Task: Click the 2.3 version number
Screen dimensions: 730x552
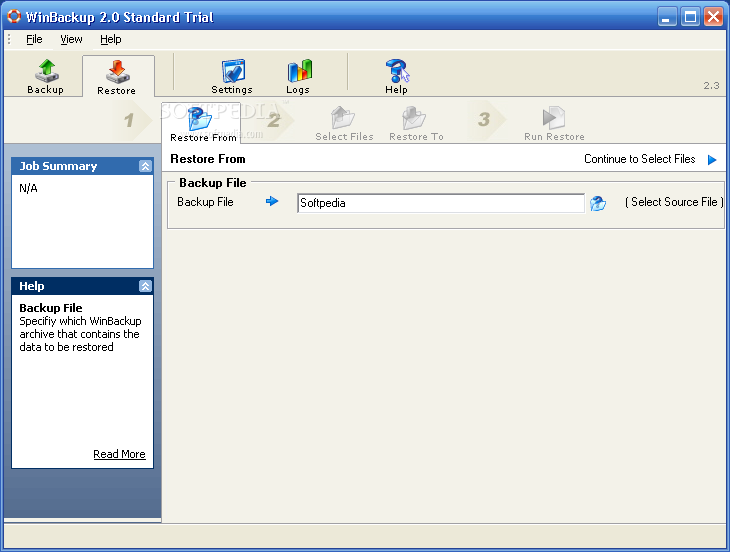Action: pyautogui.click(x=711, y=86)
